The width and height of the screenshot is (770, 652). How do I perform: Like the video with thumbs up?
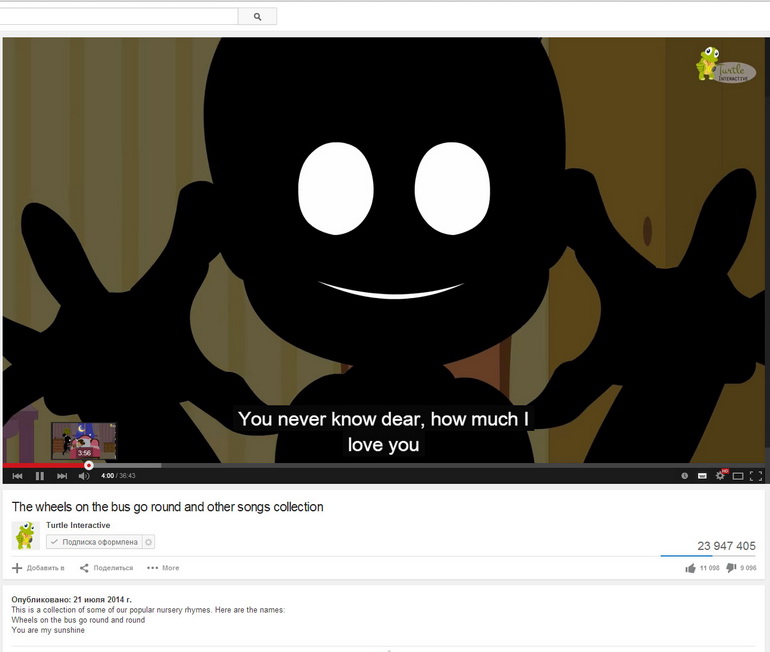coord(691,568)
